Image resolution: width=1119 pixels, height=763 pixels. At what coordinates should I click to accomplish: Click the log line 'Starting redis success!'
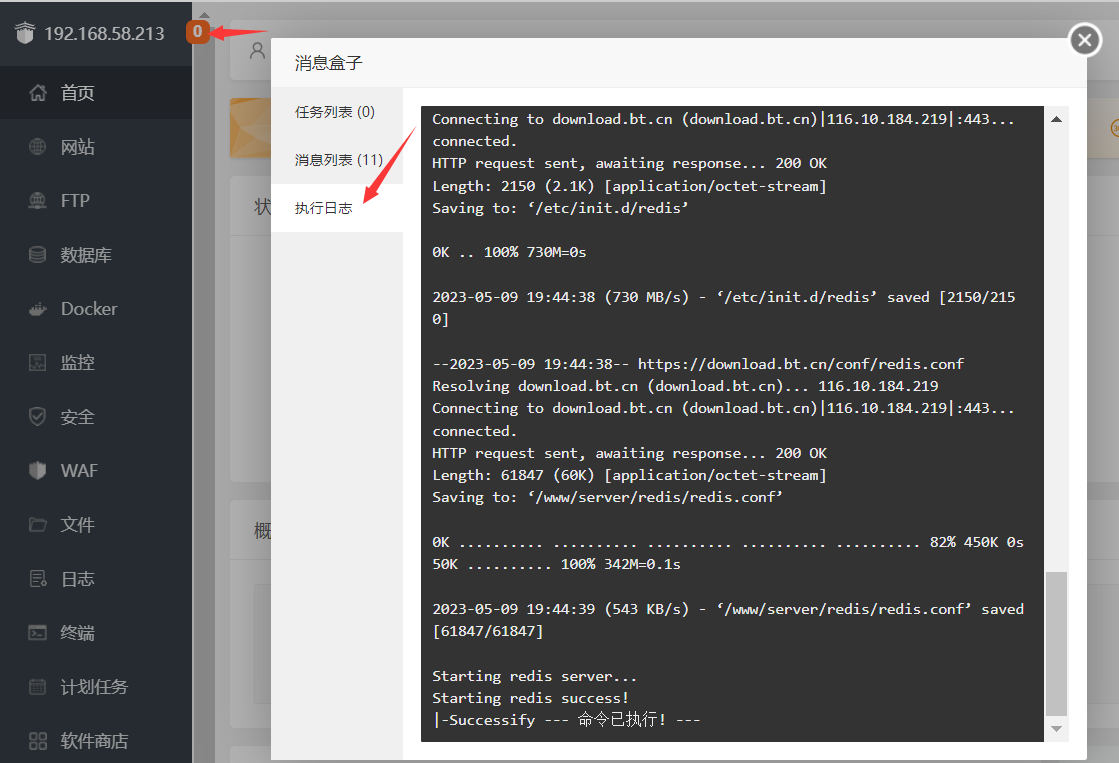(530, 698)
